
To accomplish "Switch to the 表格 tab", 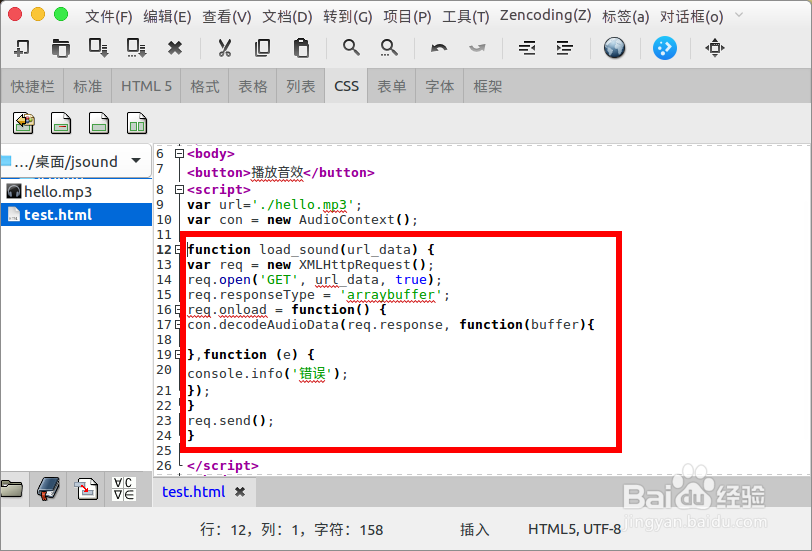I will pyautogui.click(x=253, y=86).
